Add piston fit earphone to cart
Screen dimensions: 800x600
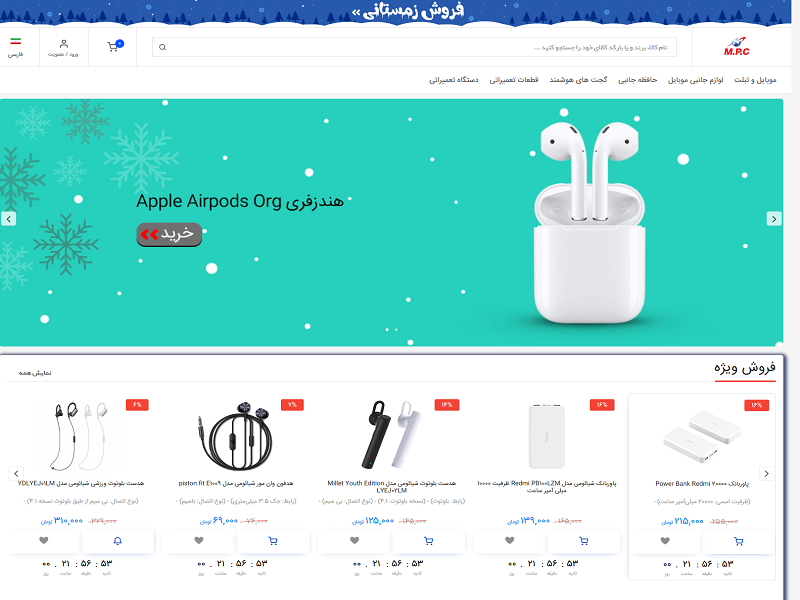click(x=272, y=541)
